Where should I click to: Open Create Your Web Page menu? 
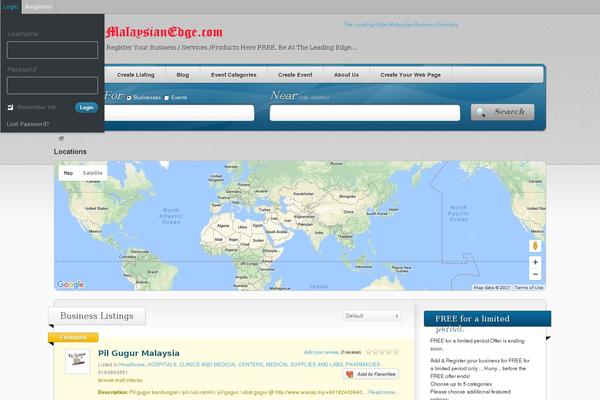[410, 75]
